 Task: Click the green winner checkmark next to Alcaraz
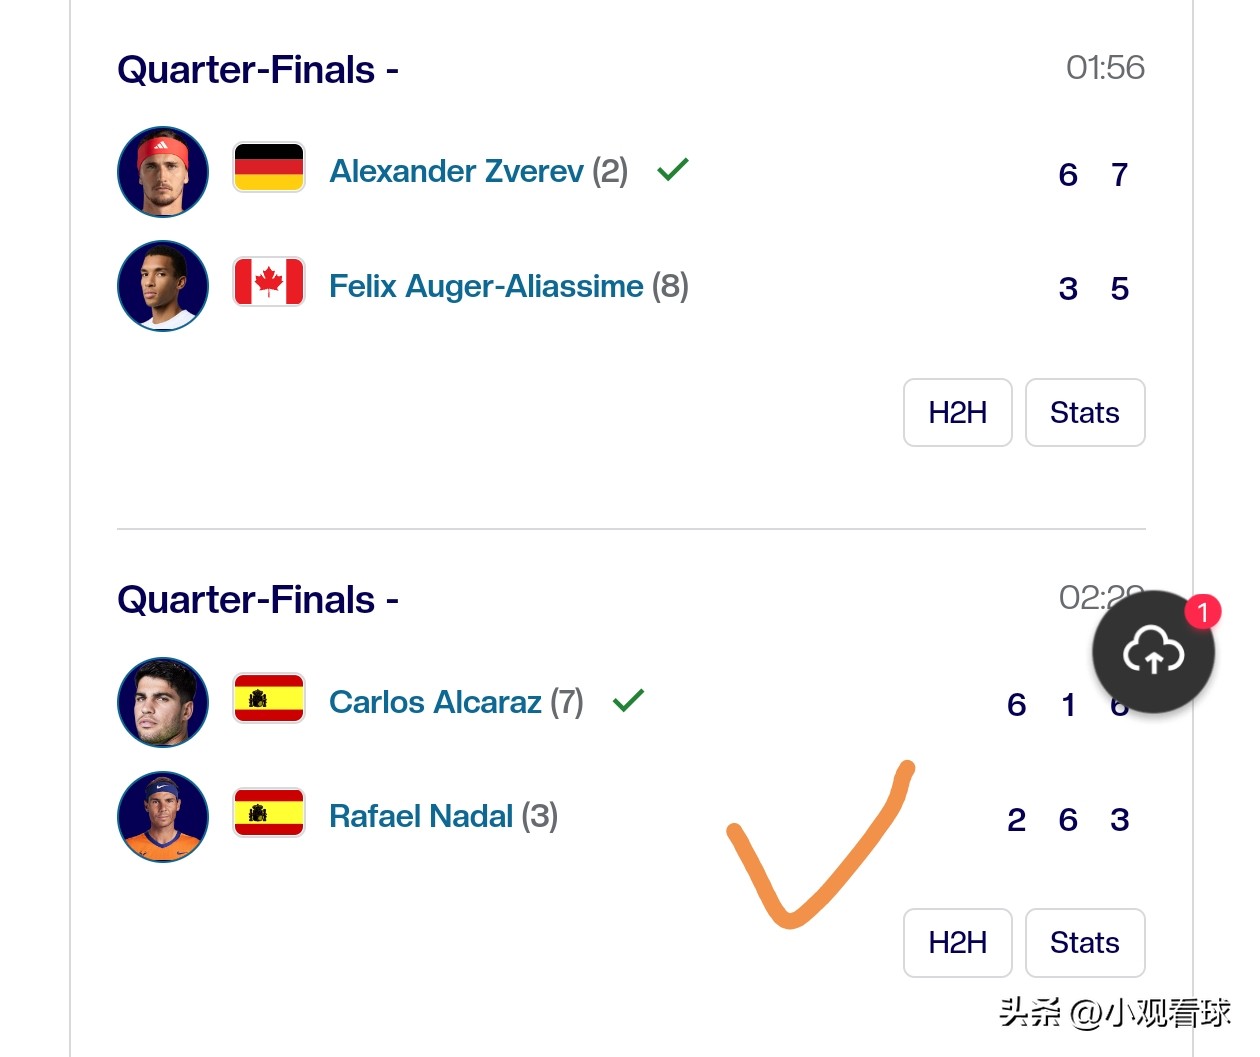[x=628, y=700]
